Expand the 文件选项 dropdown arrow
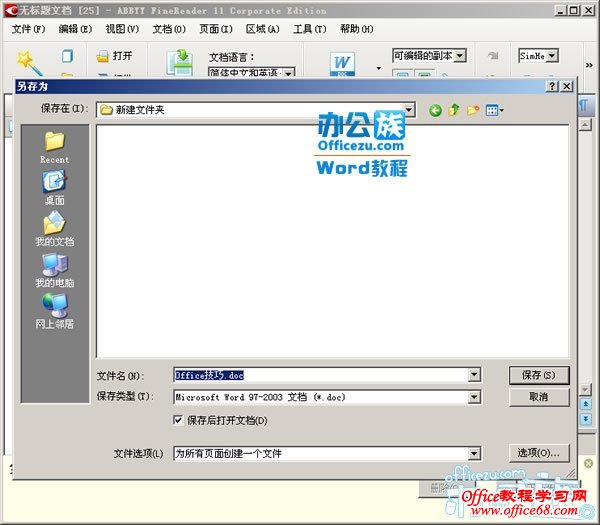Image resolution: width=600 pixels, height=525 pixels. (474, 454)
